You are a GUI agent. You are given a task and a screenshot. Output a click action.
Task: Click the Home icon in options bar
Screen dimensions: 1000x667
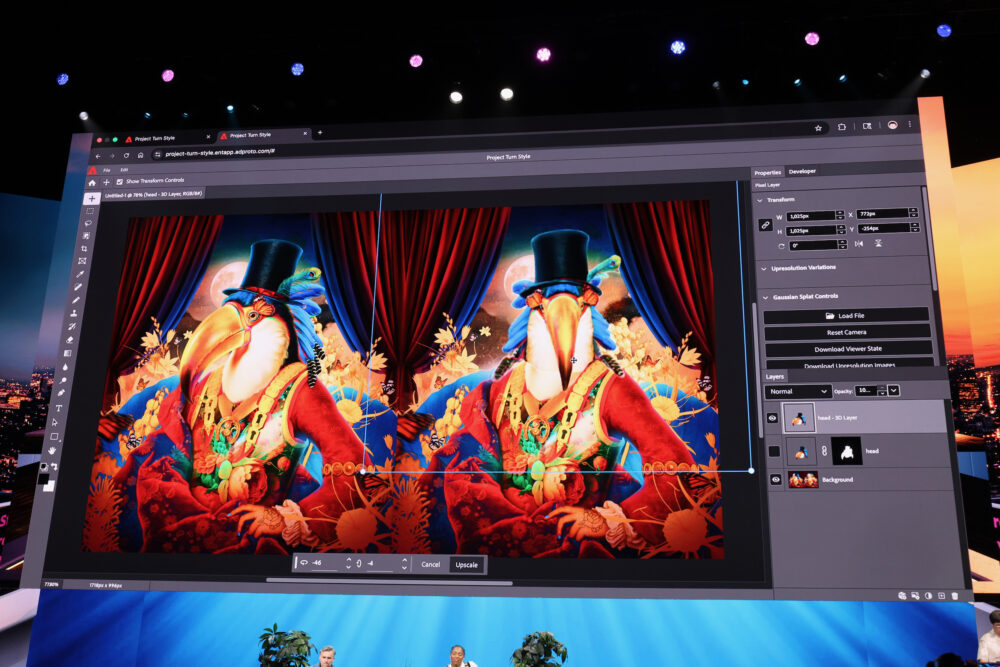point(92,183)
